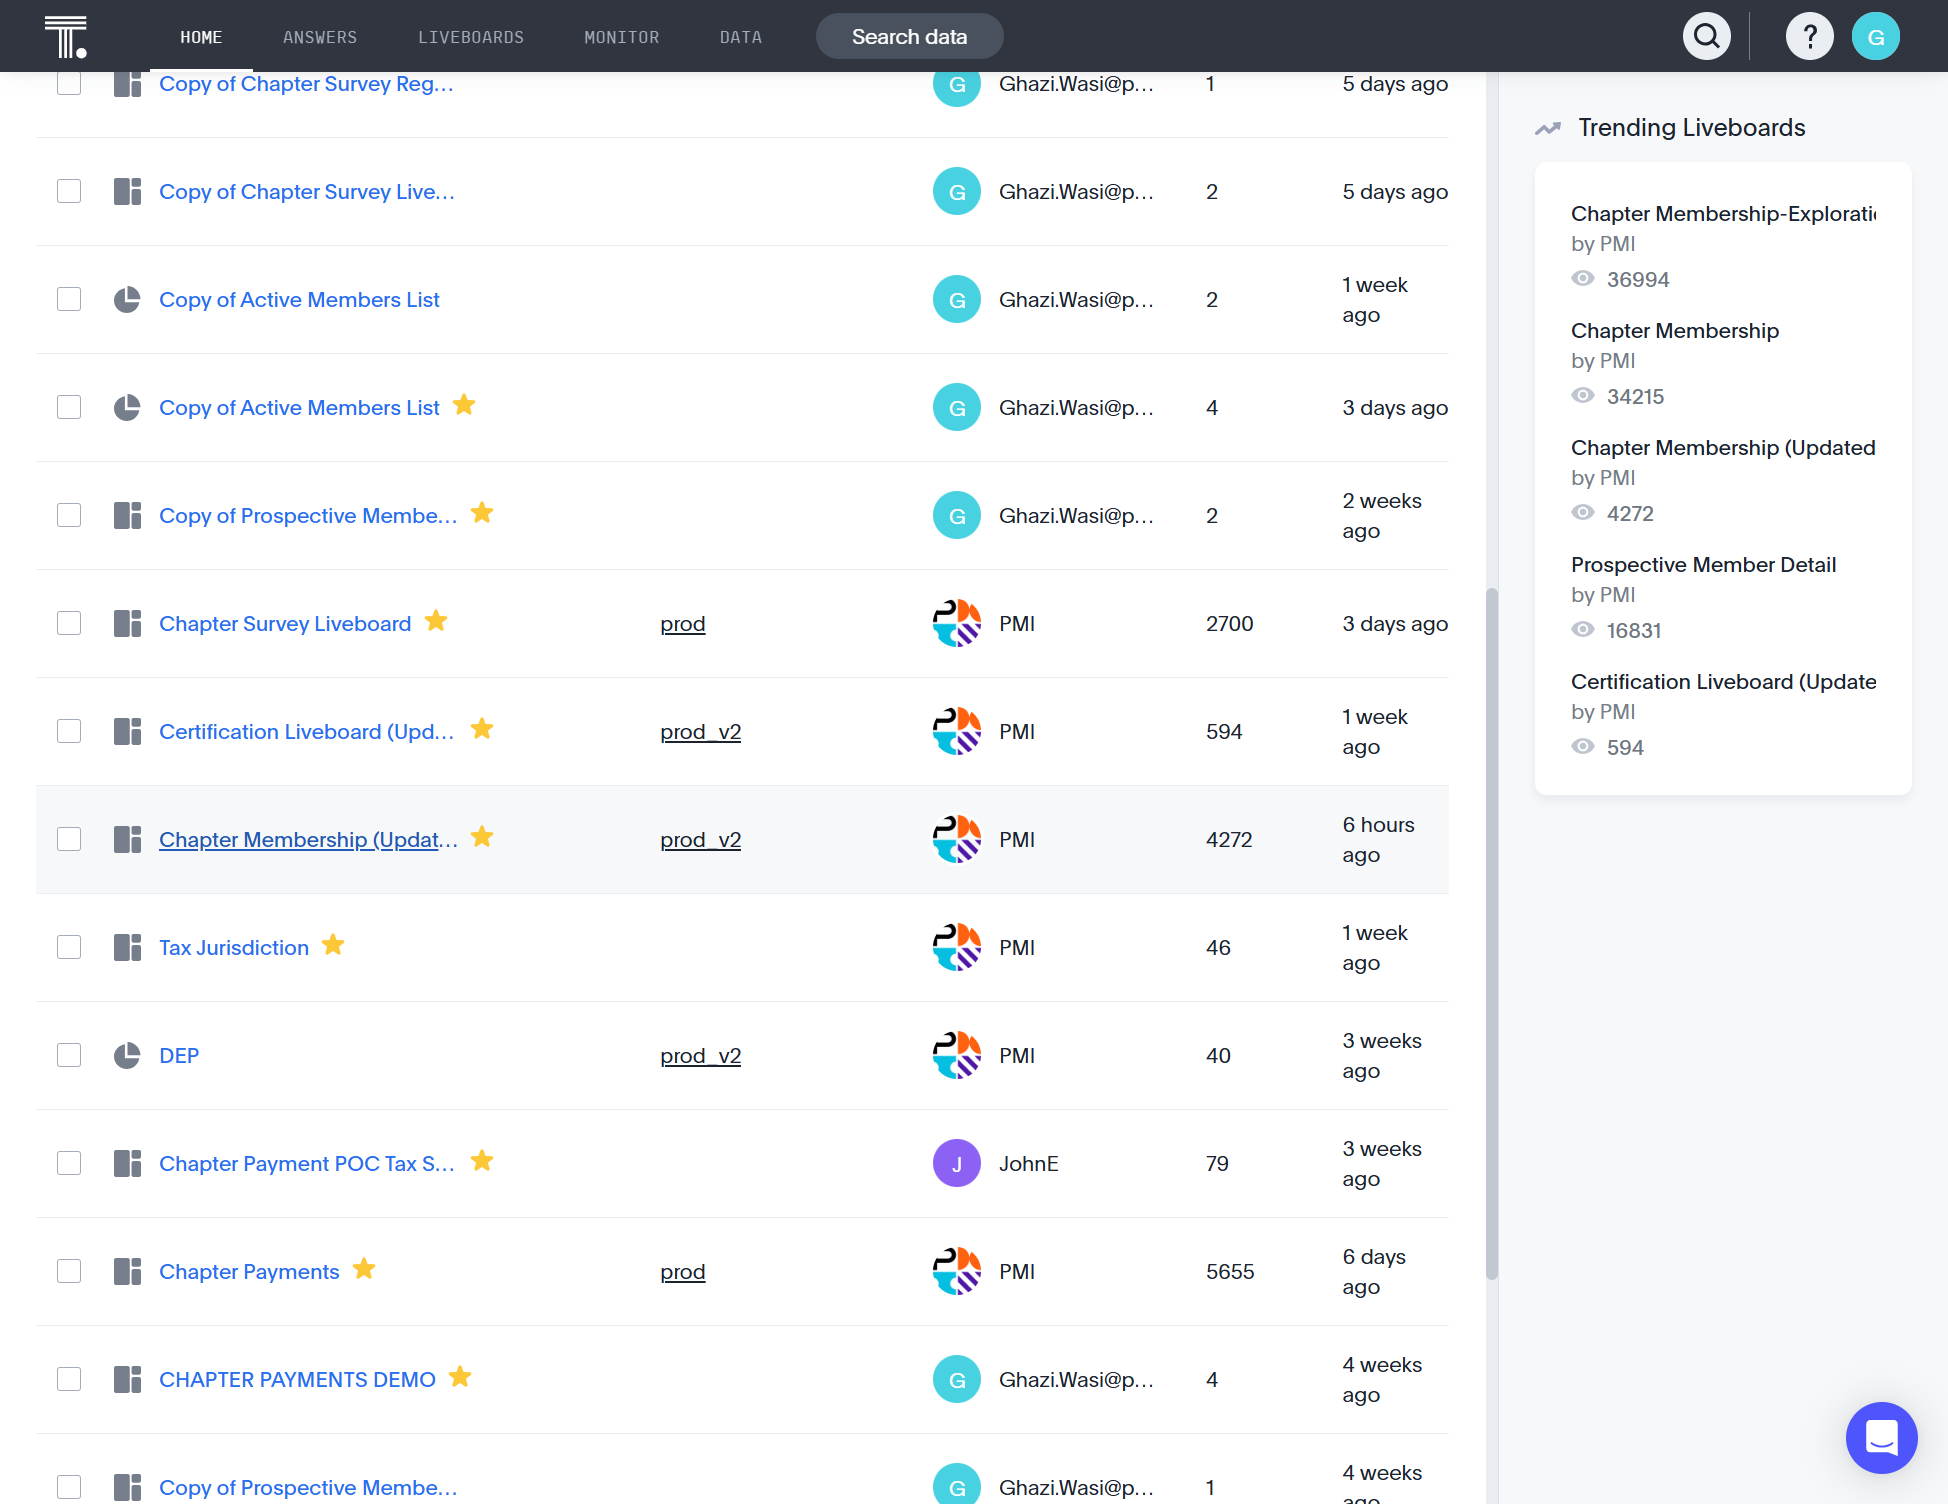Go to the Monitor tab
Viewport: 1948px width, 1504px height.
click(622, 37)
